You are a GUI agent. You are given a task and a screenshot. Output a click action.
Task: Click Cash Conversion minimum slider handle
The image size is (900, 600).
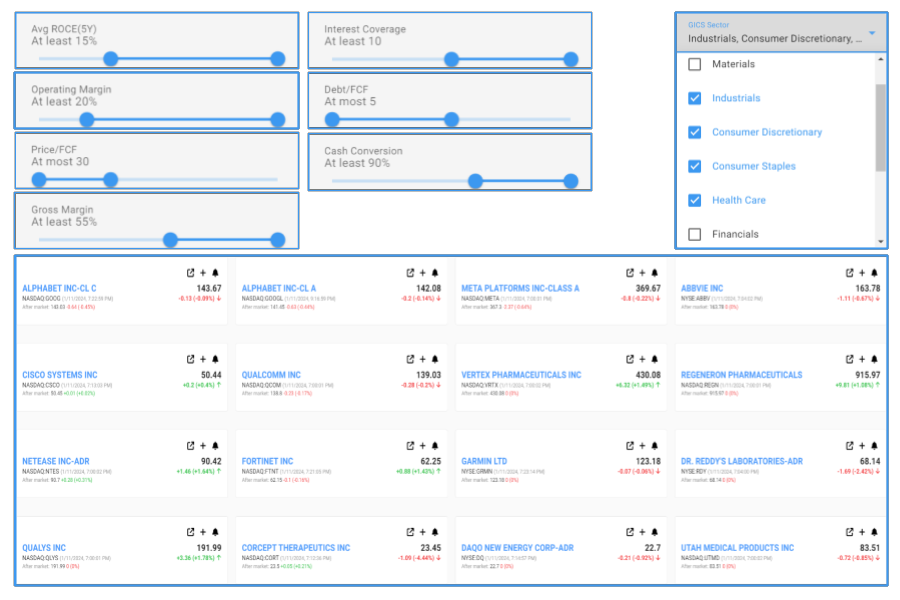[475, 181]
